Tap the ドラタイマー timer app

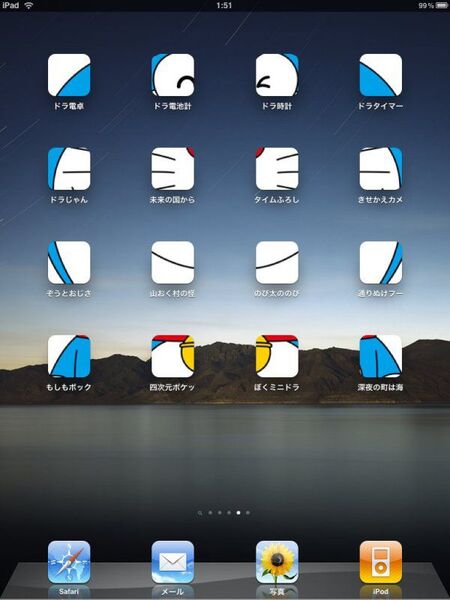(x=381, y=75)
